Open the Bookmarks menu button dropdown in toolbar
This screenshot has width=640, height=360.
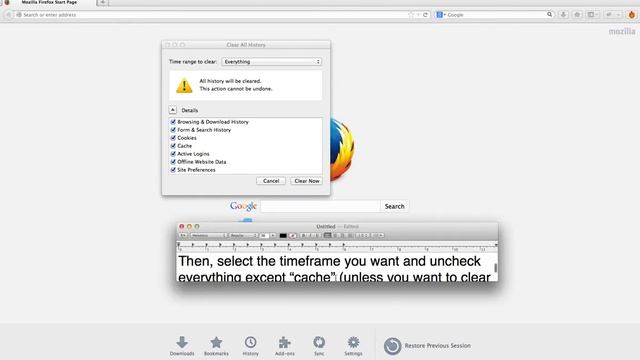pos(593,15)
